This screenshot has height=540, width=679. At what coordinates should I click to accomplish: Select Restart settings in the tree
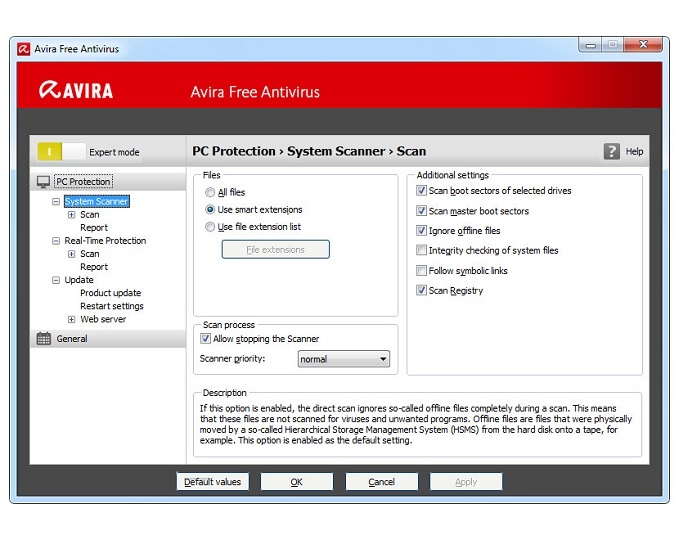[x=111, y=306]
